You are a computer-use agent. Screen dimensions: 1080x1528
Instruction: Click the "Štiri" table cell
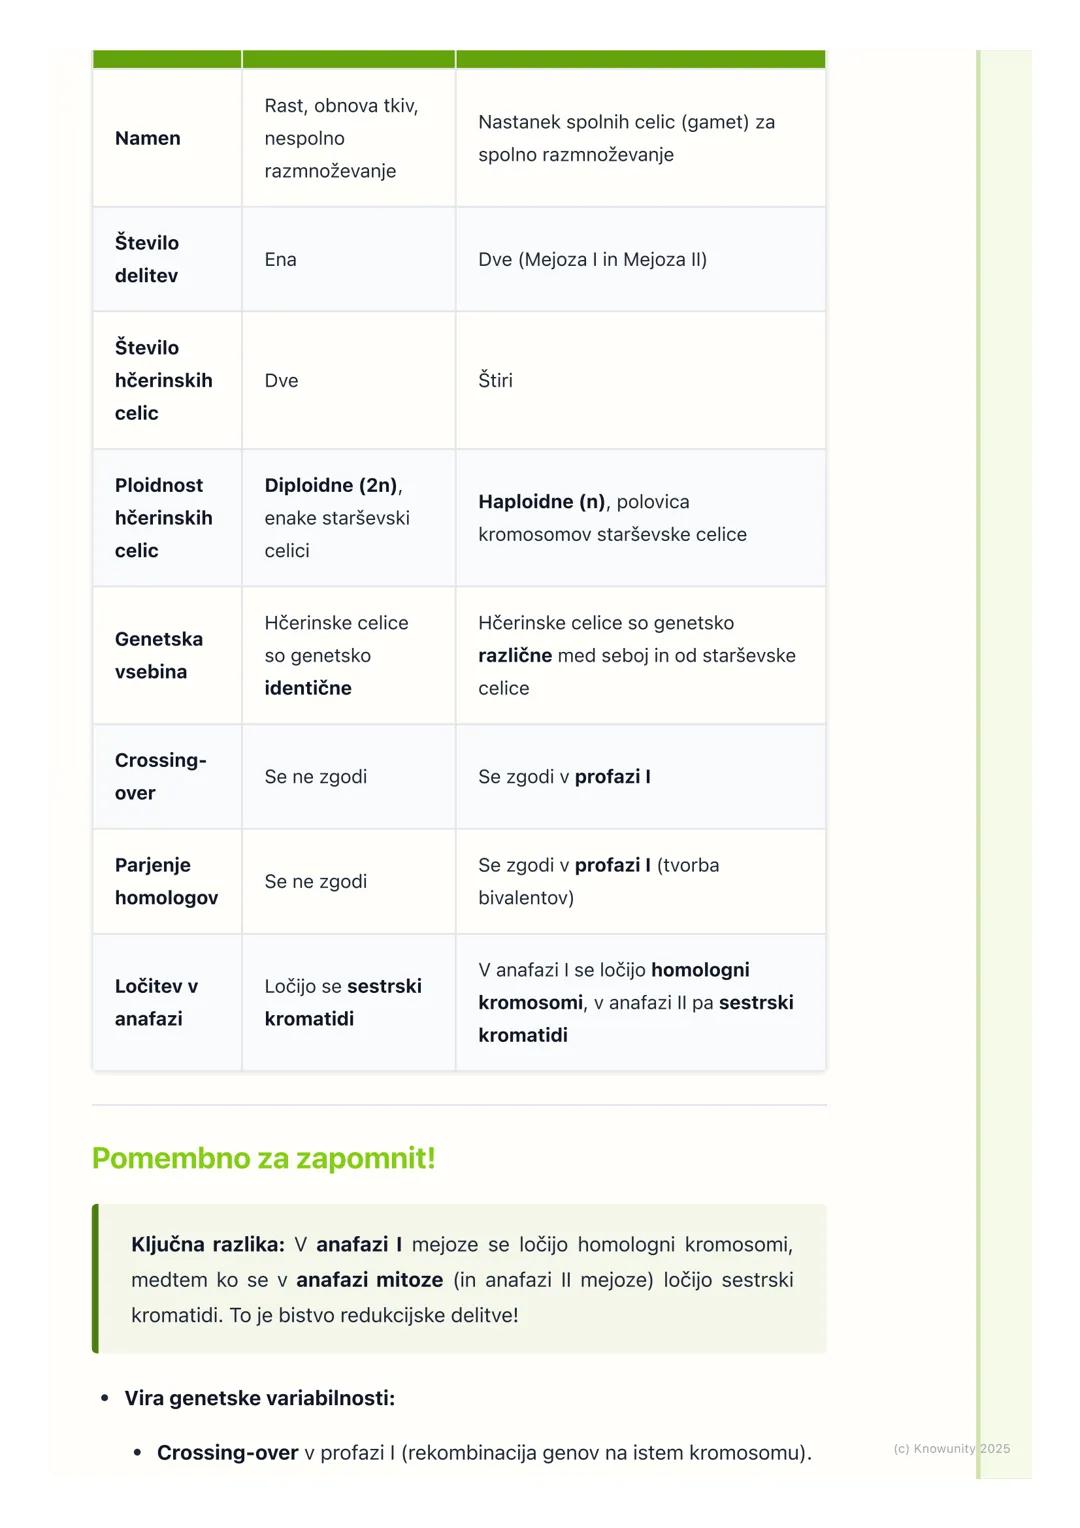click(495, 381)
